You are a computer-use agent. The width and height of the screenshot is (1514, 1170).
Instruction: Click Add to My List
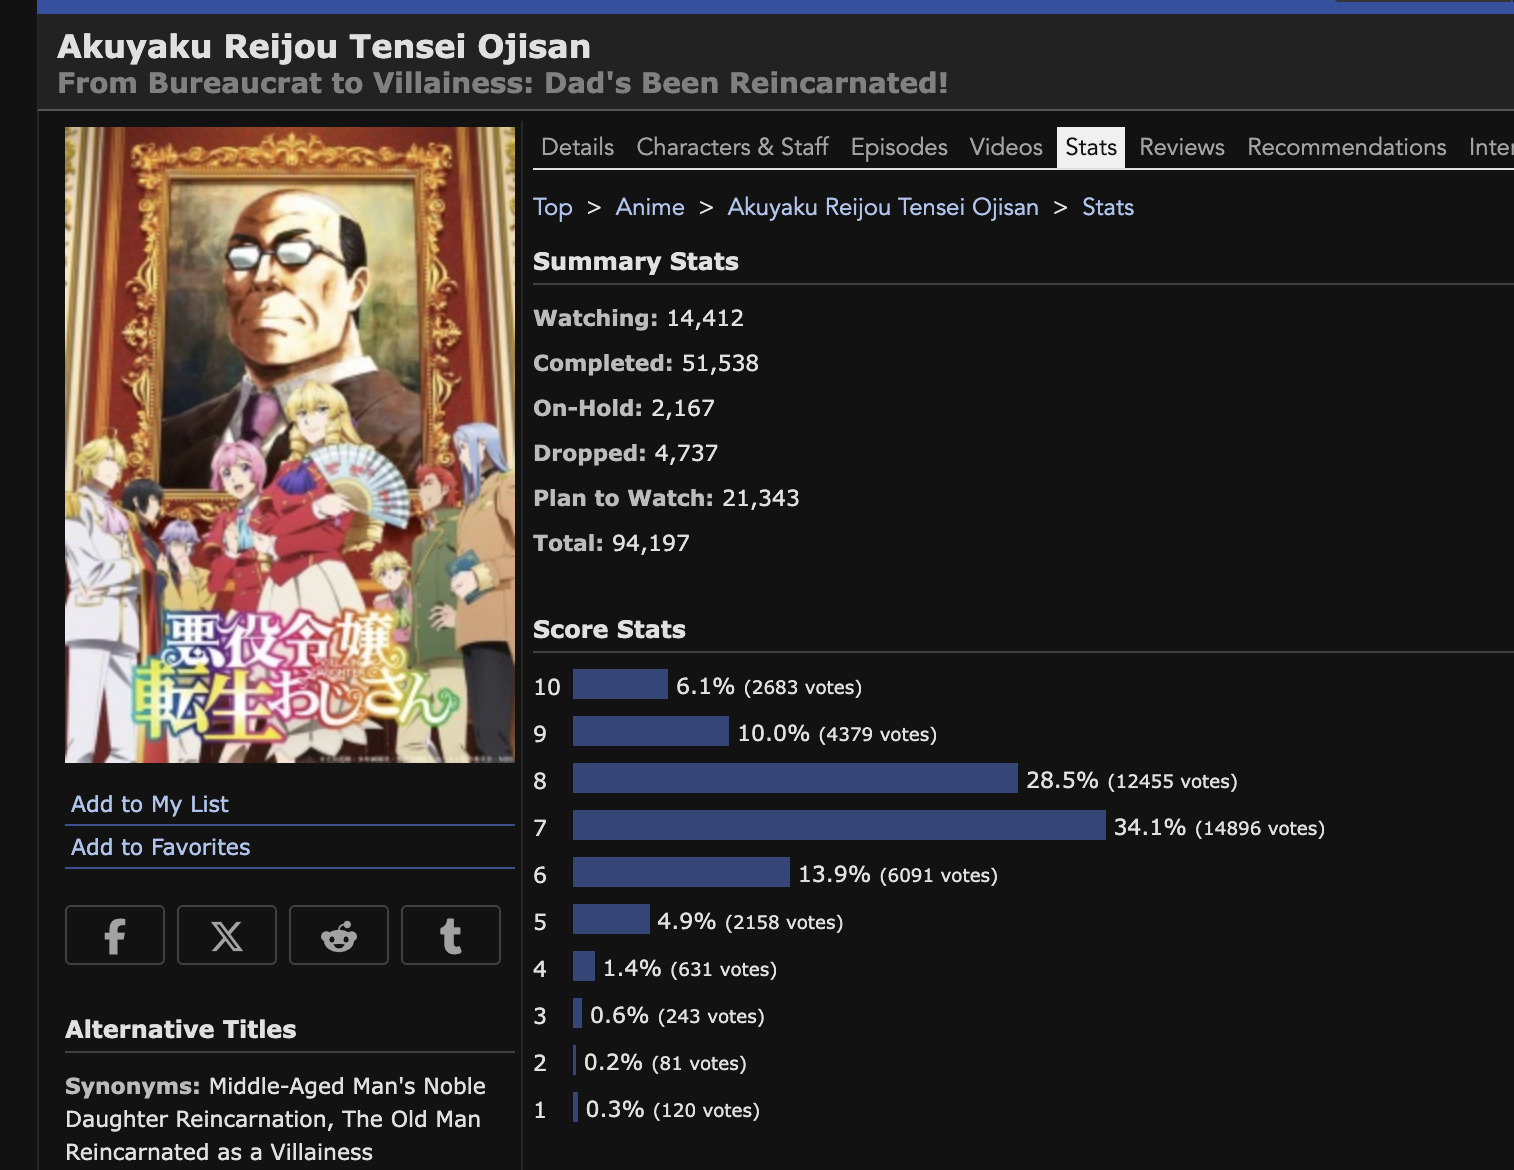pos(150,804)
